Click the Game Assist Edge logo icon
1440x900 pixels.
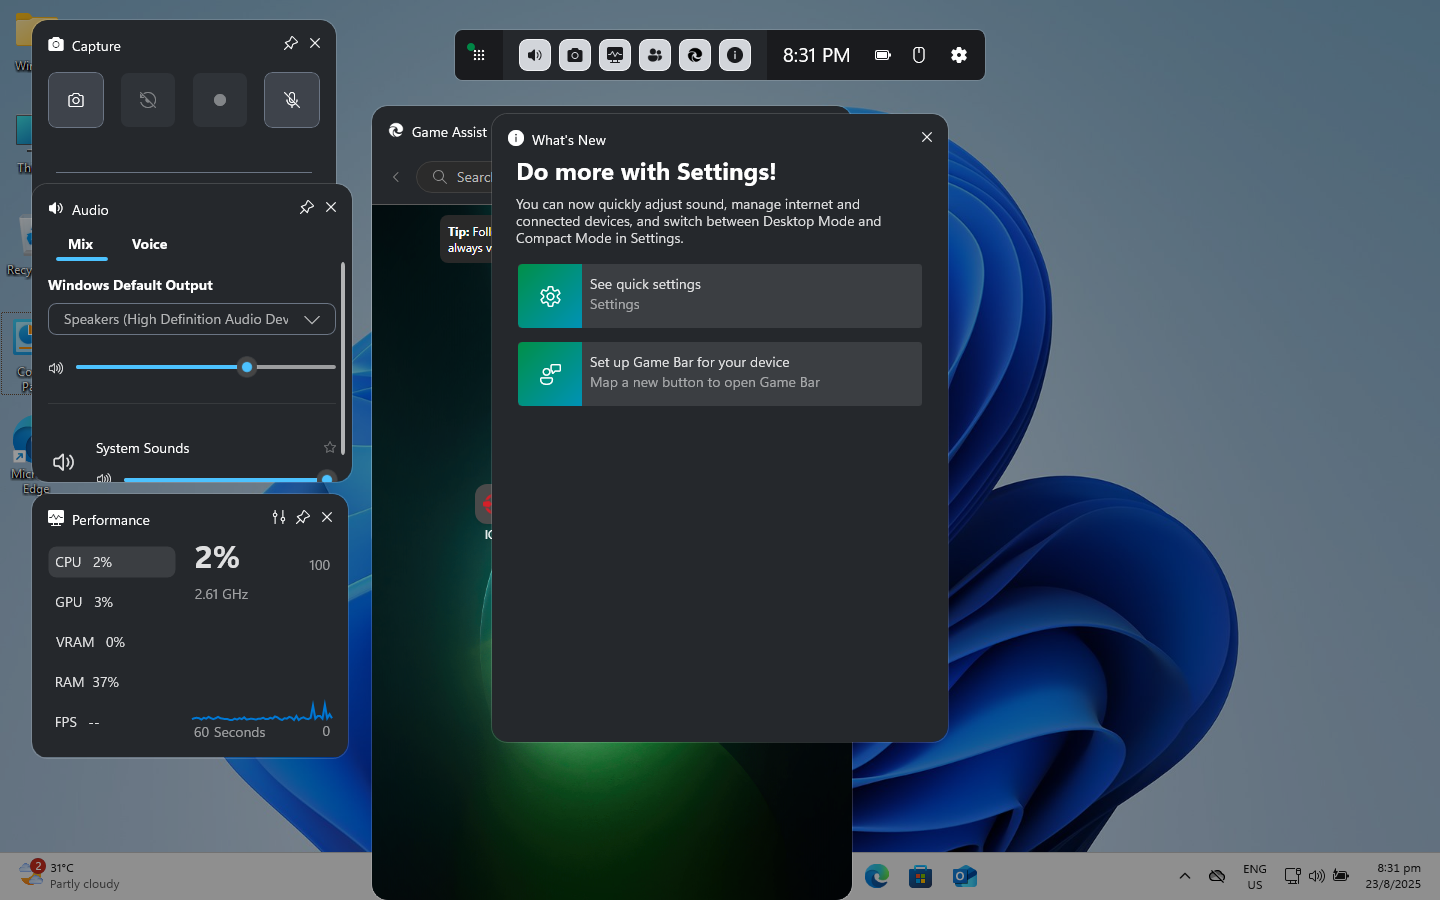pos(396,131)
